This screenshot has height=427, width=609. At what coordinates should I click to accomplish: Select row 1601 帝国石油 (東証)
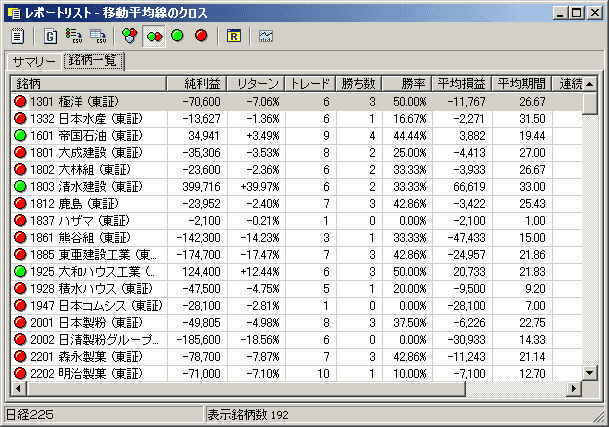297,136
